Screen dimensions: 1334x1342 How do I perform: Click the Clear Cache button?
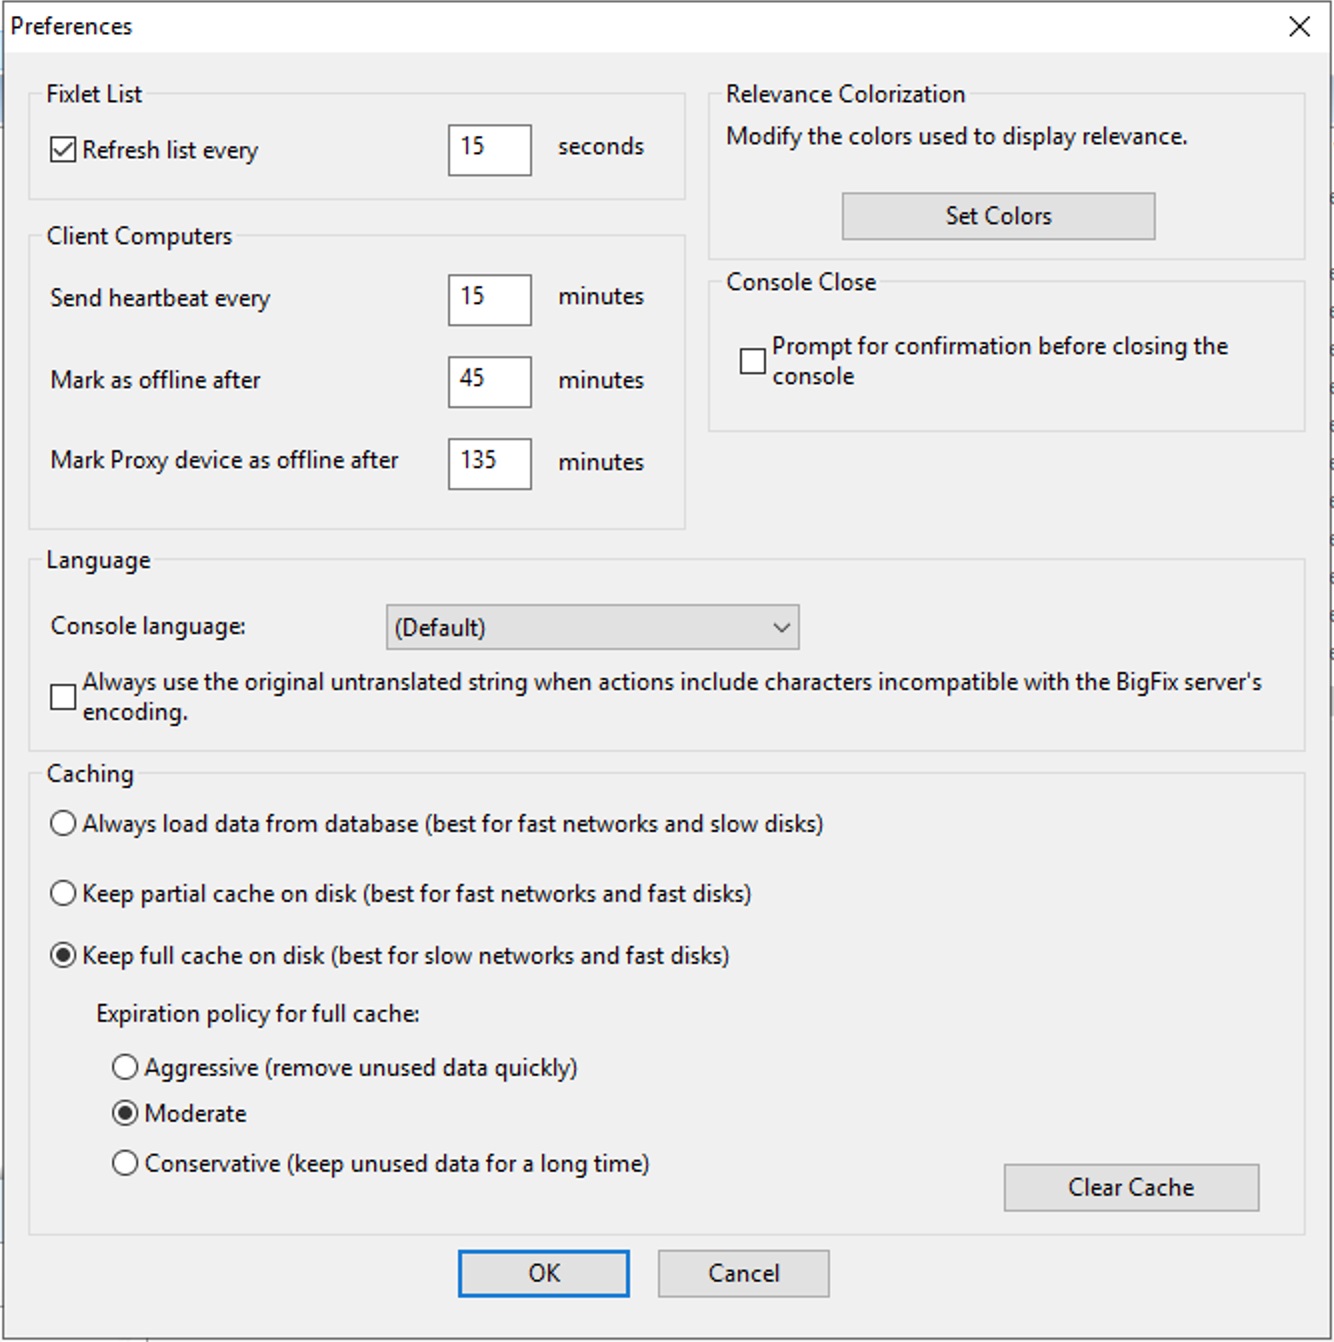point(1130,1187)
